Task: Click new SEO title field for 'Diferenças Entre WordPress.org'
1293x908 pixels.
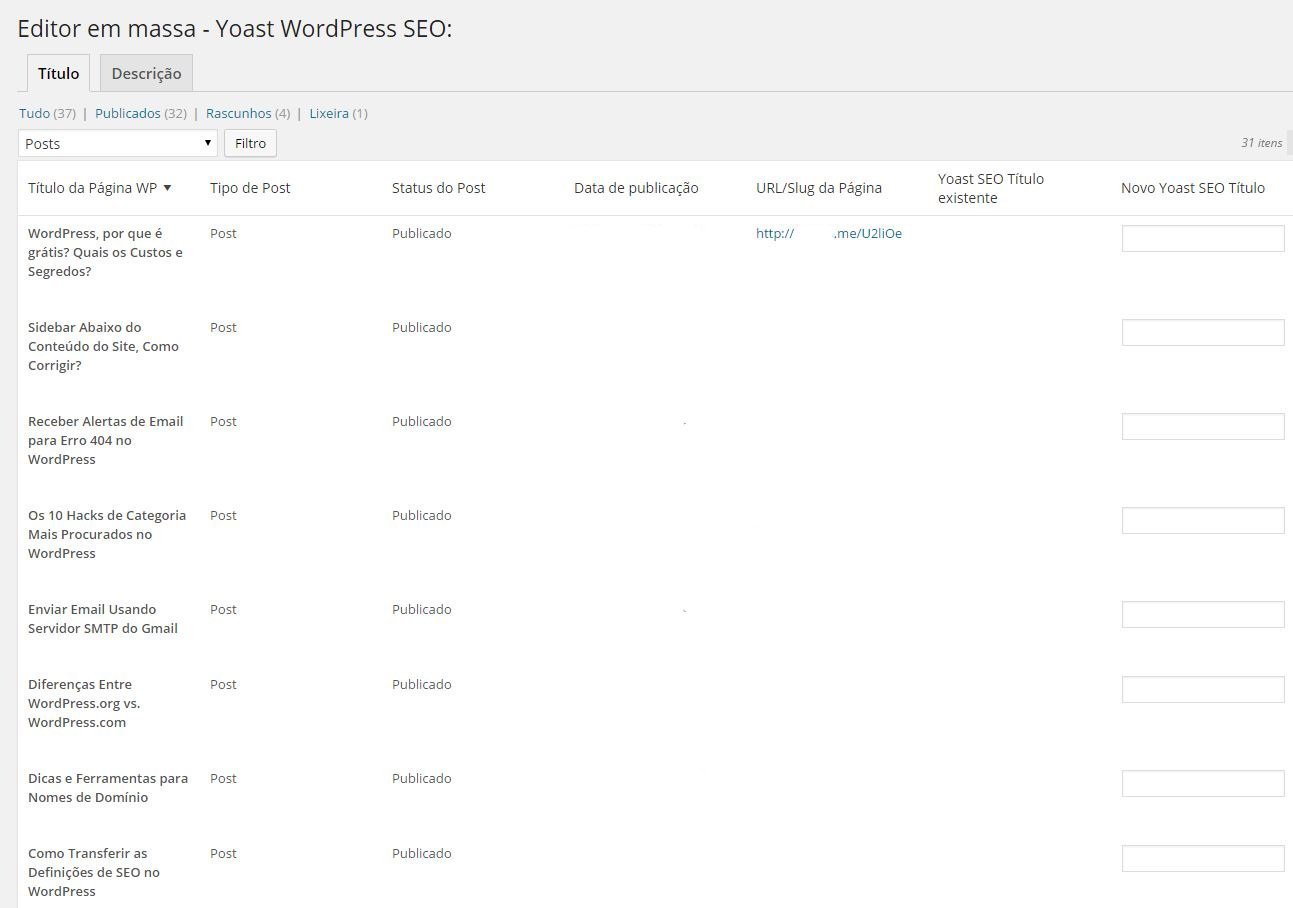Action: [1203, 689]
